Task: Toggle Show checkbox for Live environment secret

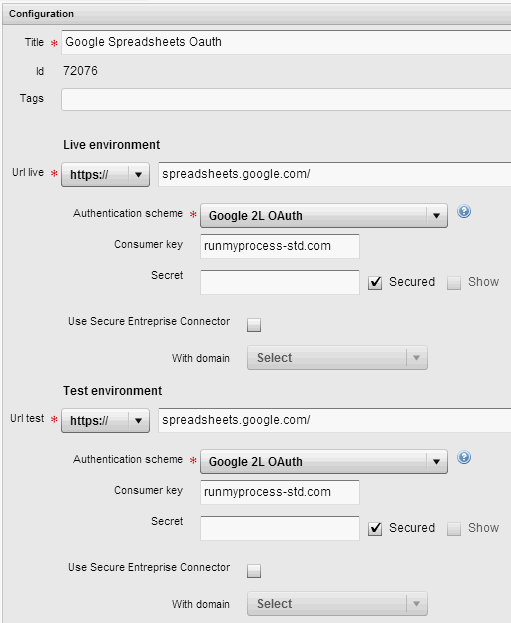Action: (454, 283)
